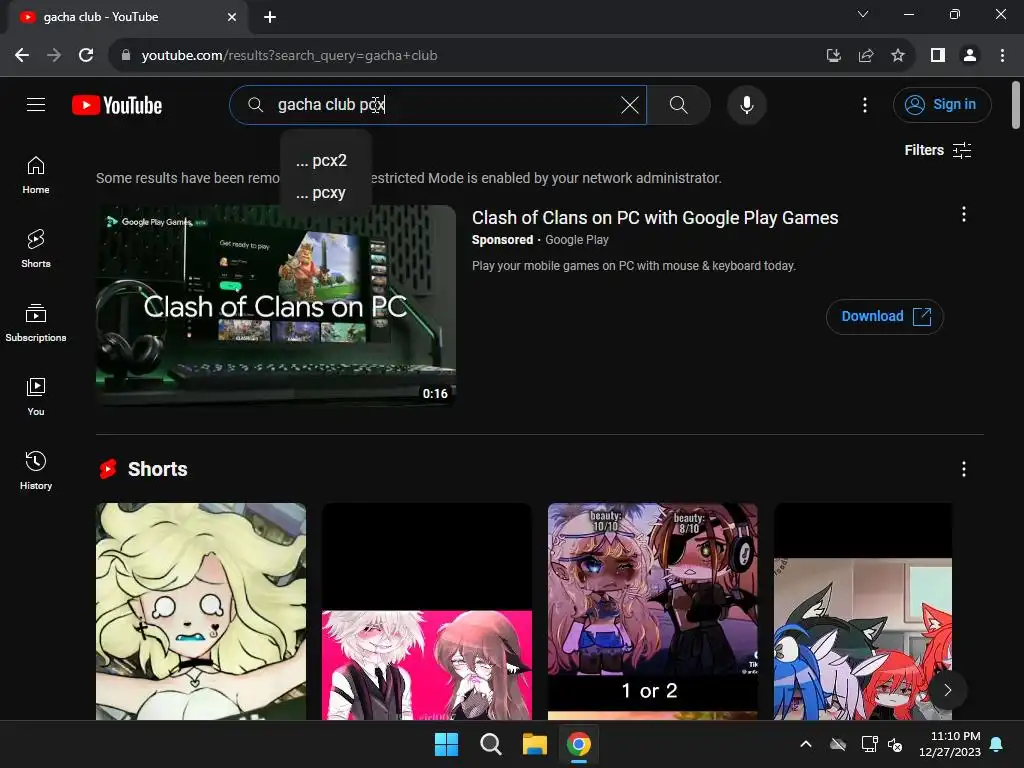This screenshot has height=768, width=1024.
Task: Click the 'Clash of Clans on PC with Google Play Games' title
Action: (x=655, y=217)
